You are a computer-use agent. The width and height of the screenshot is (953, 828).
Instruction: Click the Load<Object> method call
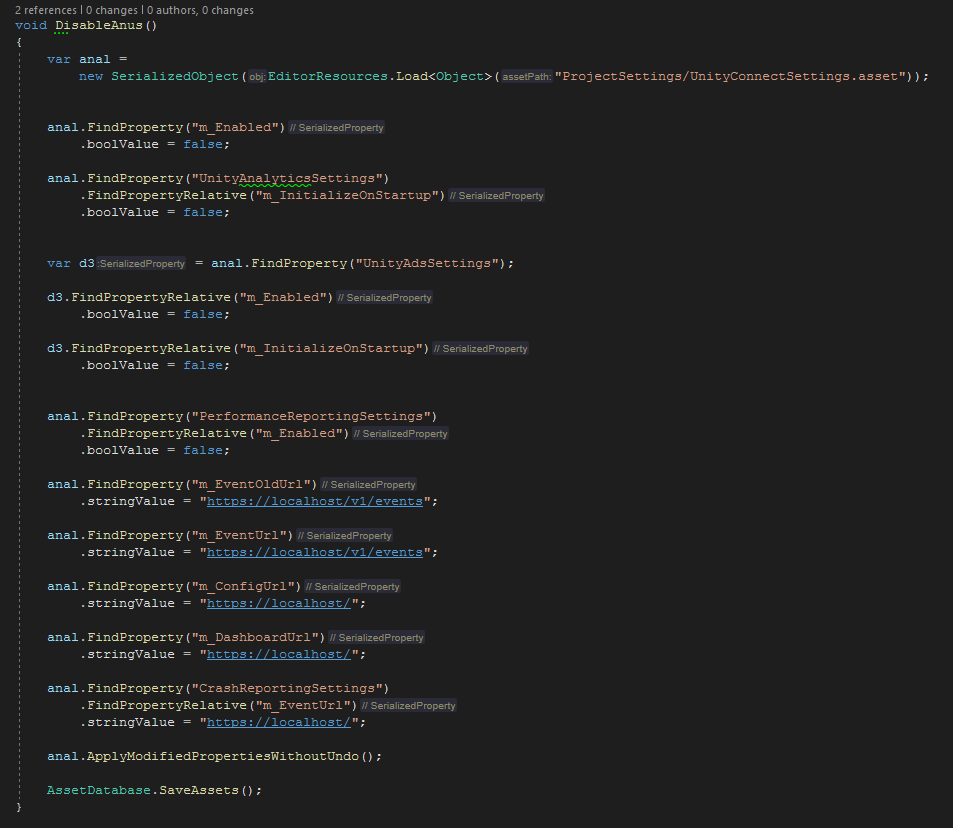[x=444, y=77]
